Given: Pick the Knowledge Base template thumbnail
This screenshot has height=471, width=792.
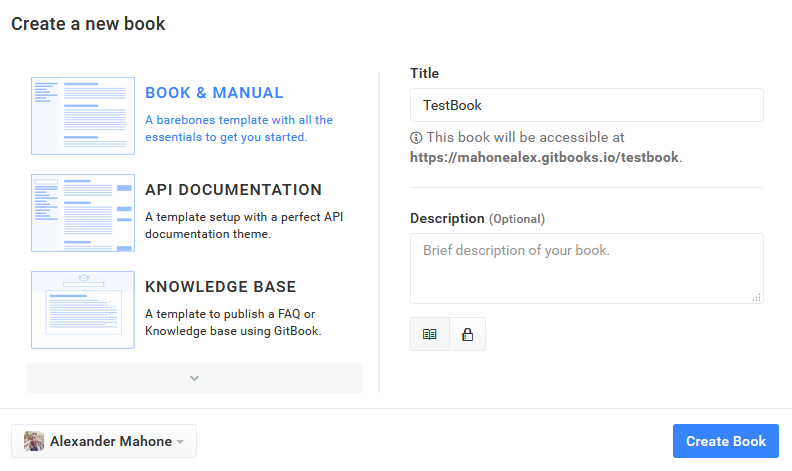Looking at the screenshot, I should pyautogui.click(x=83, y=309).
